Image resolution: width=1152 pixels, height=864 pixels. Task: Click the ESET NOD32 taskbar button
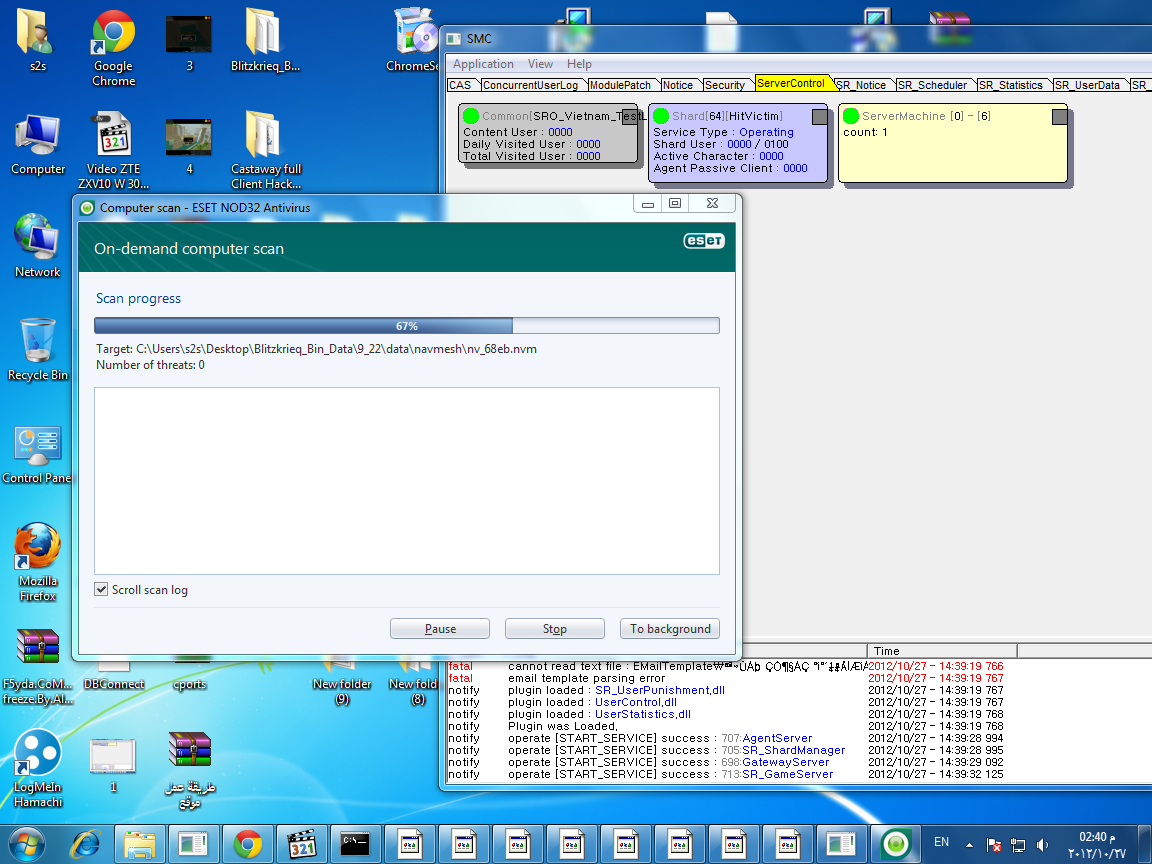(896, 845)
